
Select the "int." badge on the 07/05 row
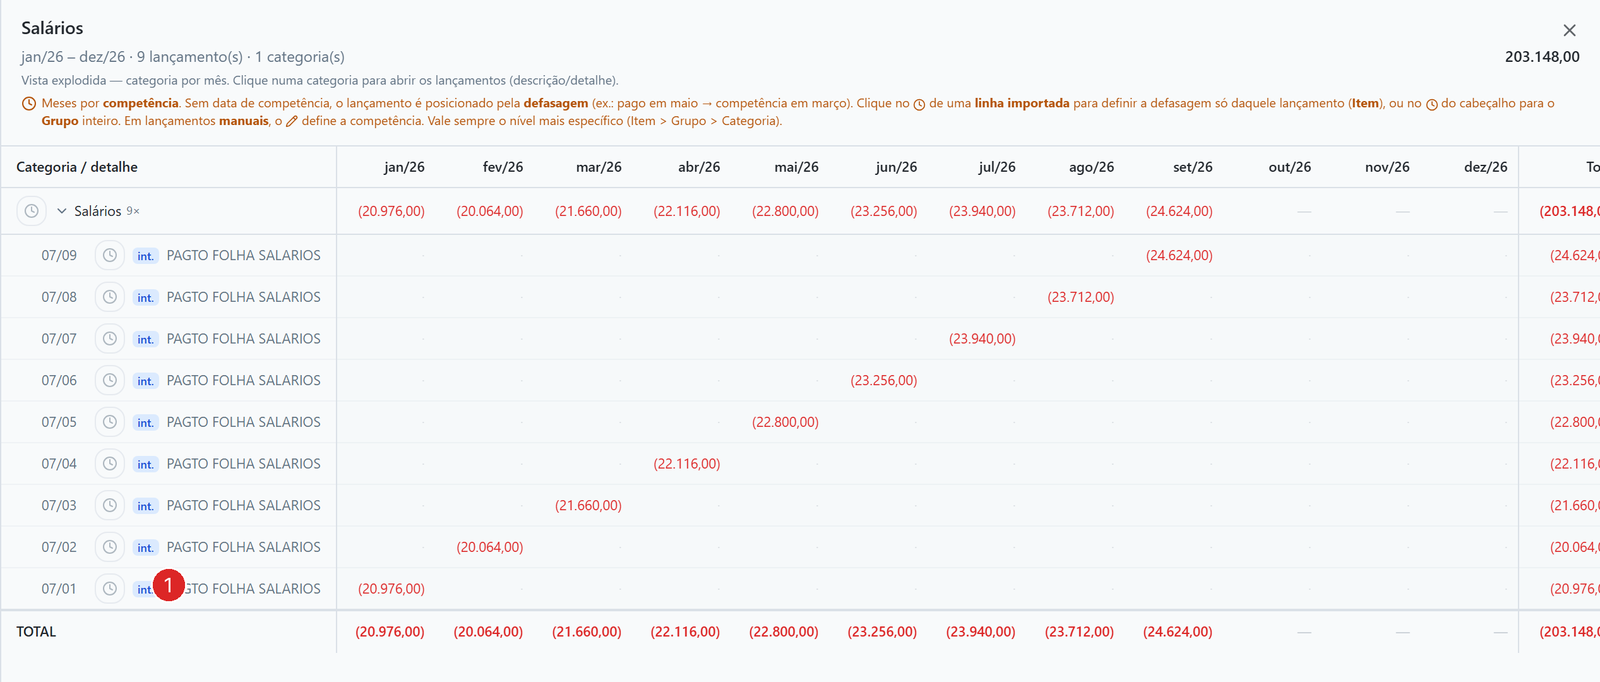146,423
